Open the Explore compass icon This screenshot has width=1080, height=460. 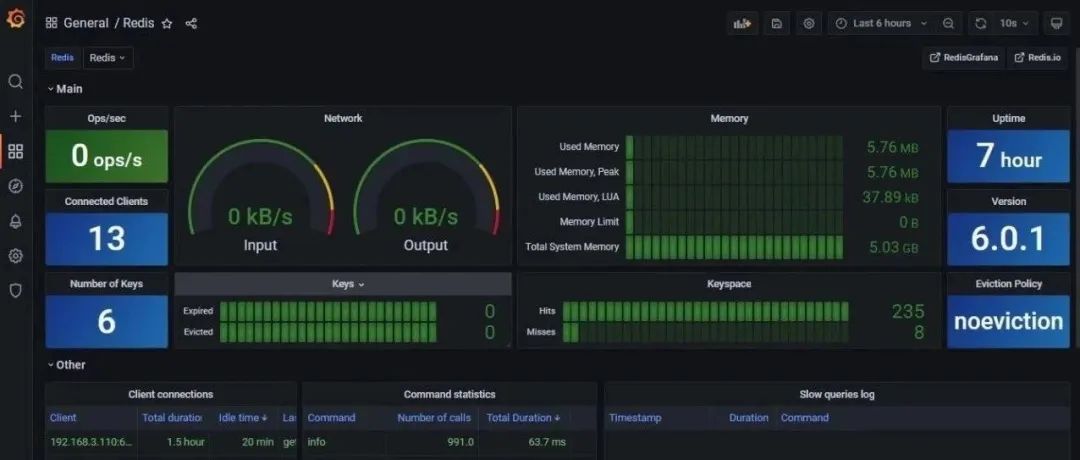point(15,186)
